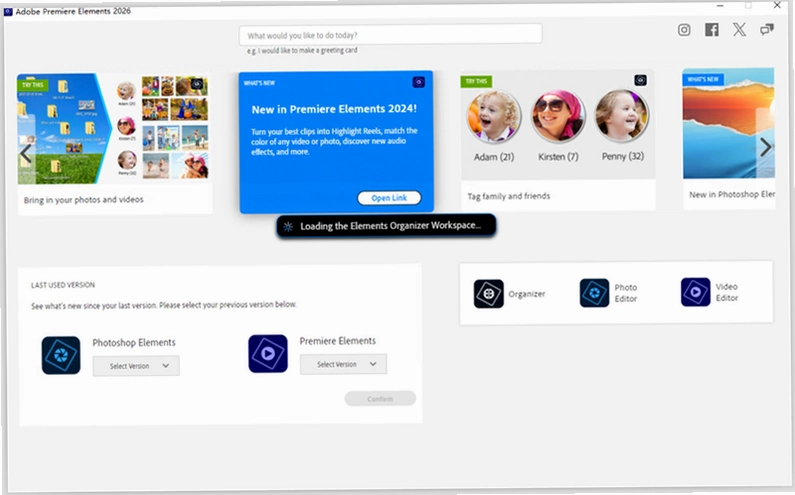This screenshot has height=495, width=795.
Task: Click the Premiere icon on What's New card
Action: coord(418,82)
